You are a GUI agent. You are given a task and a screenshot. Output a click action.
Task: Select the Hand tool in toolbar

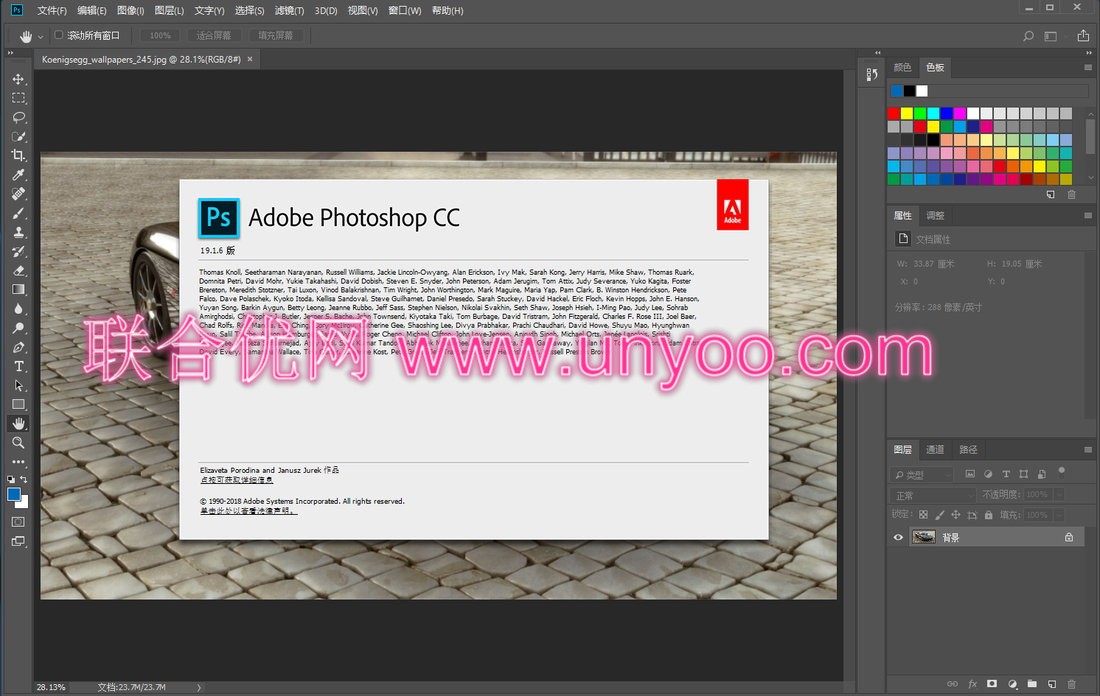(18, 423)
